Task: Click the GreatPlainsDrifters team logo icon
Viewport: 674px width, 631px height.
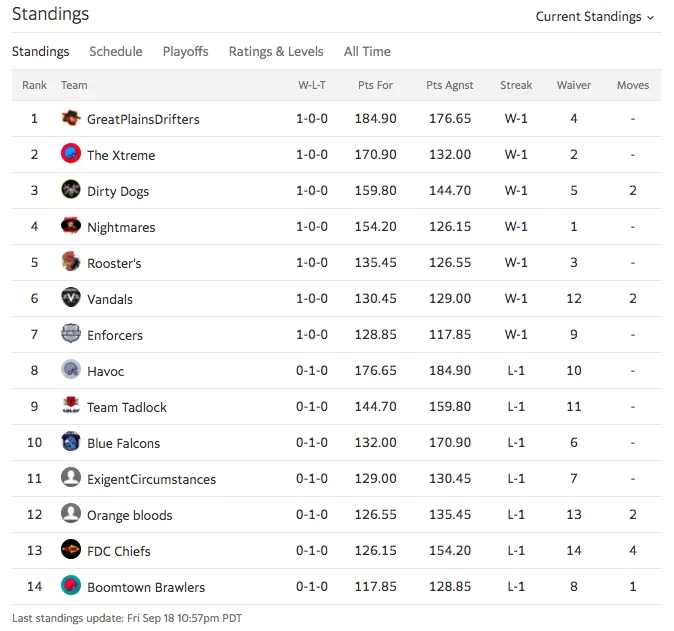Action: [x=71, y=118]
